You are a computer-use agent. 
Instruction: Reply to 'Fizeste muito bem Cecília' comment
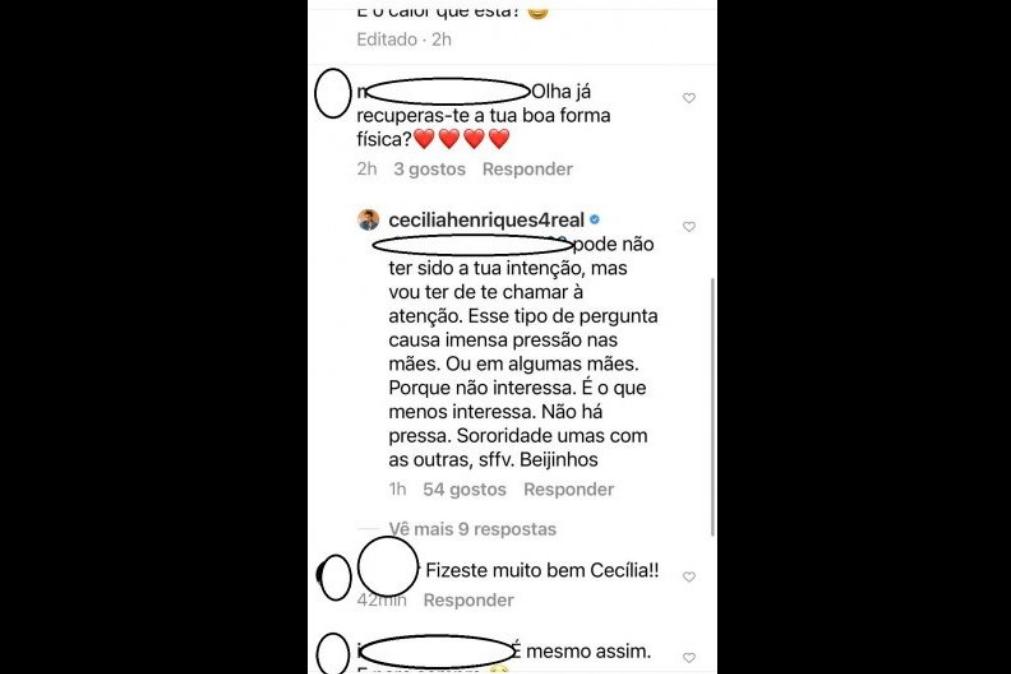coord(469,600)
